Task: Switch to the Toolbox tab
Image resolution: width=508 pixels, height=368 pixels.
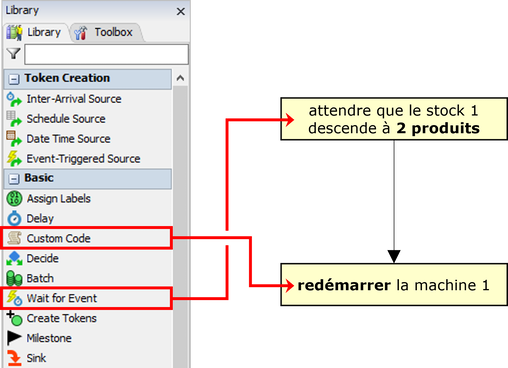Action: 106,33
